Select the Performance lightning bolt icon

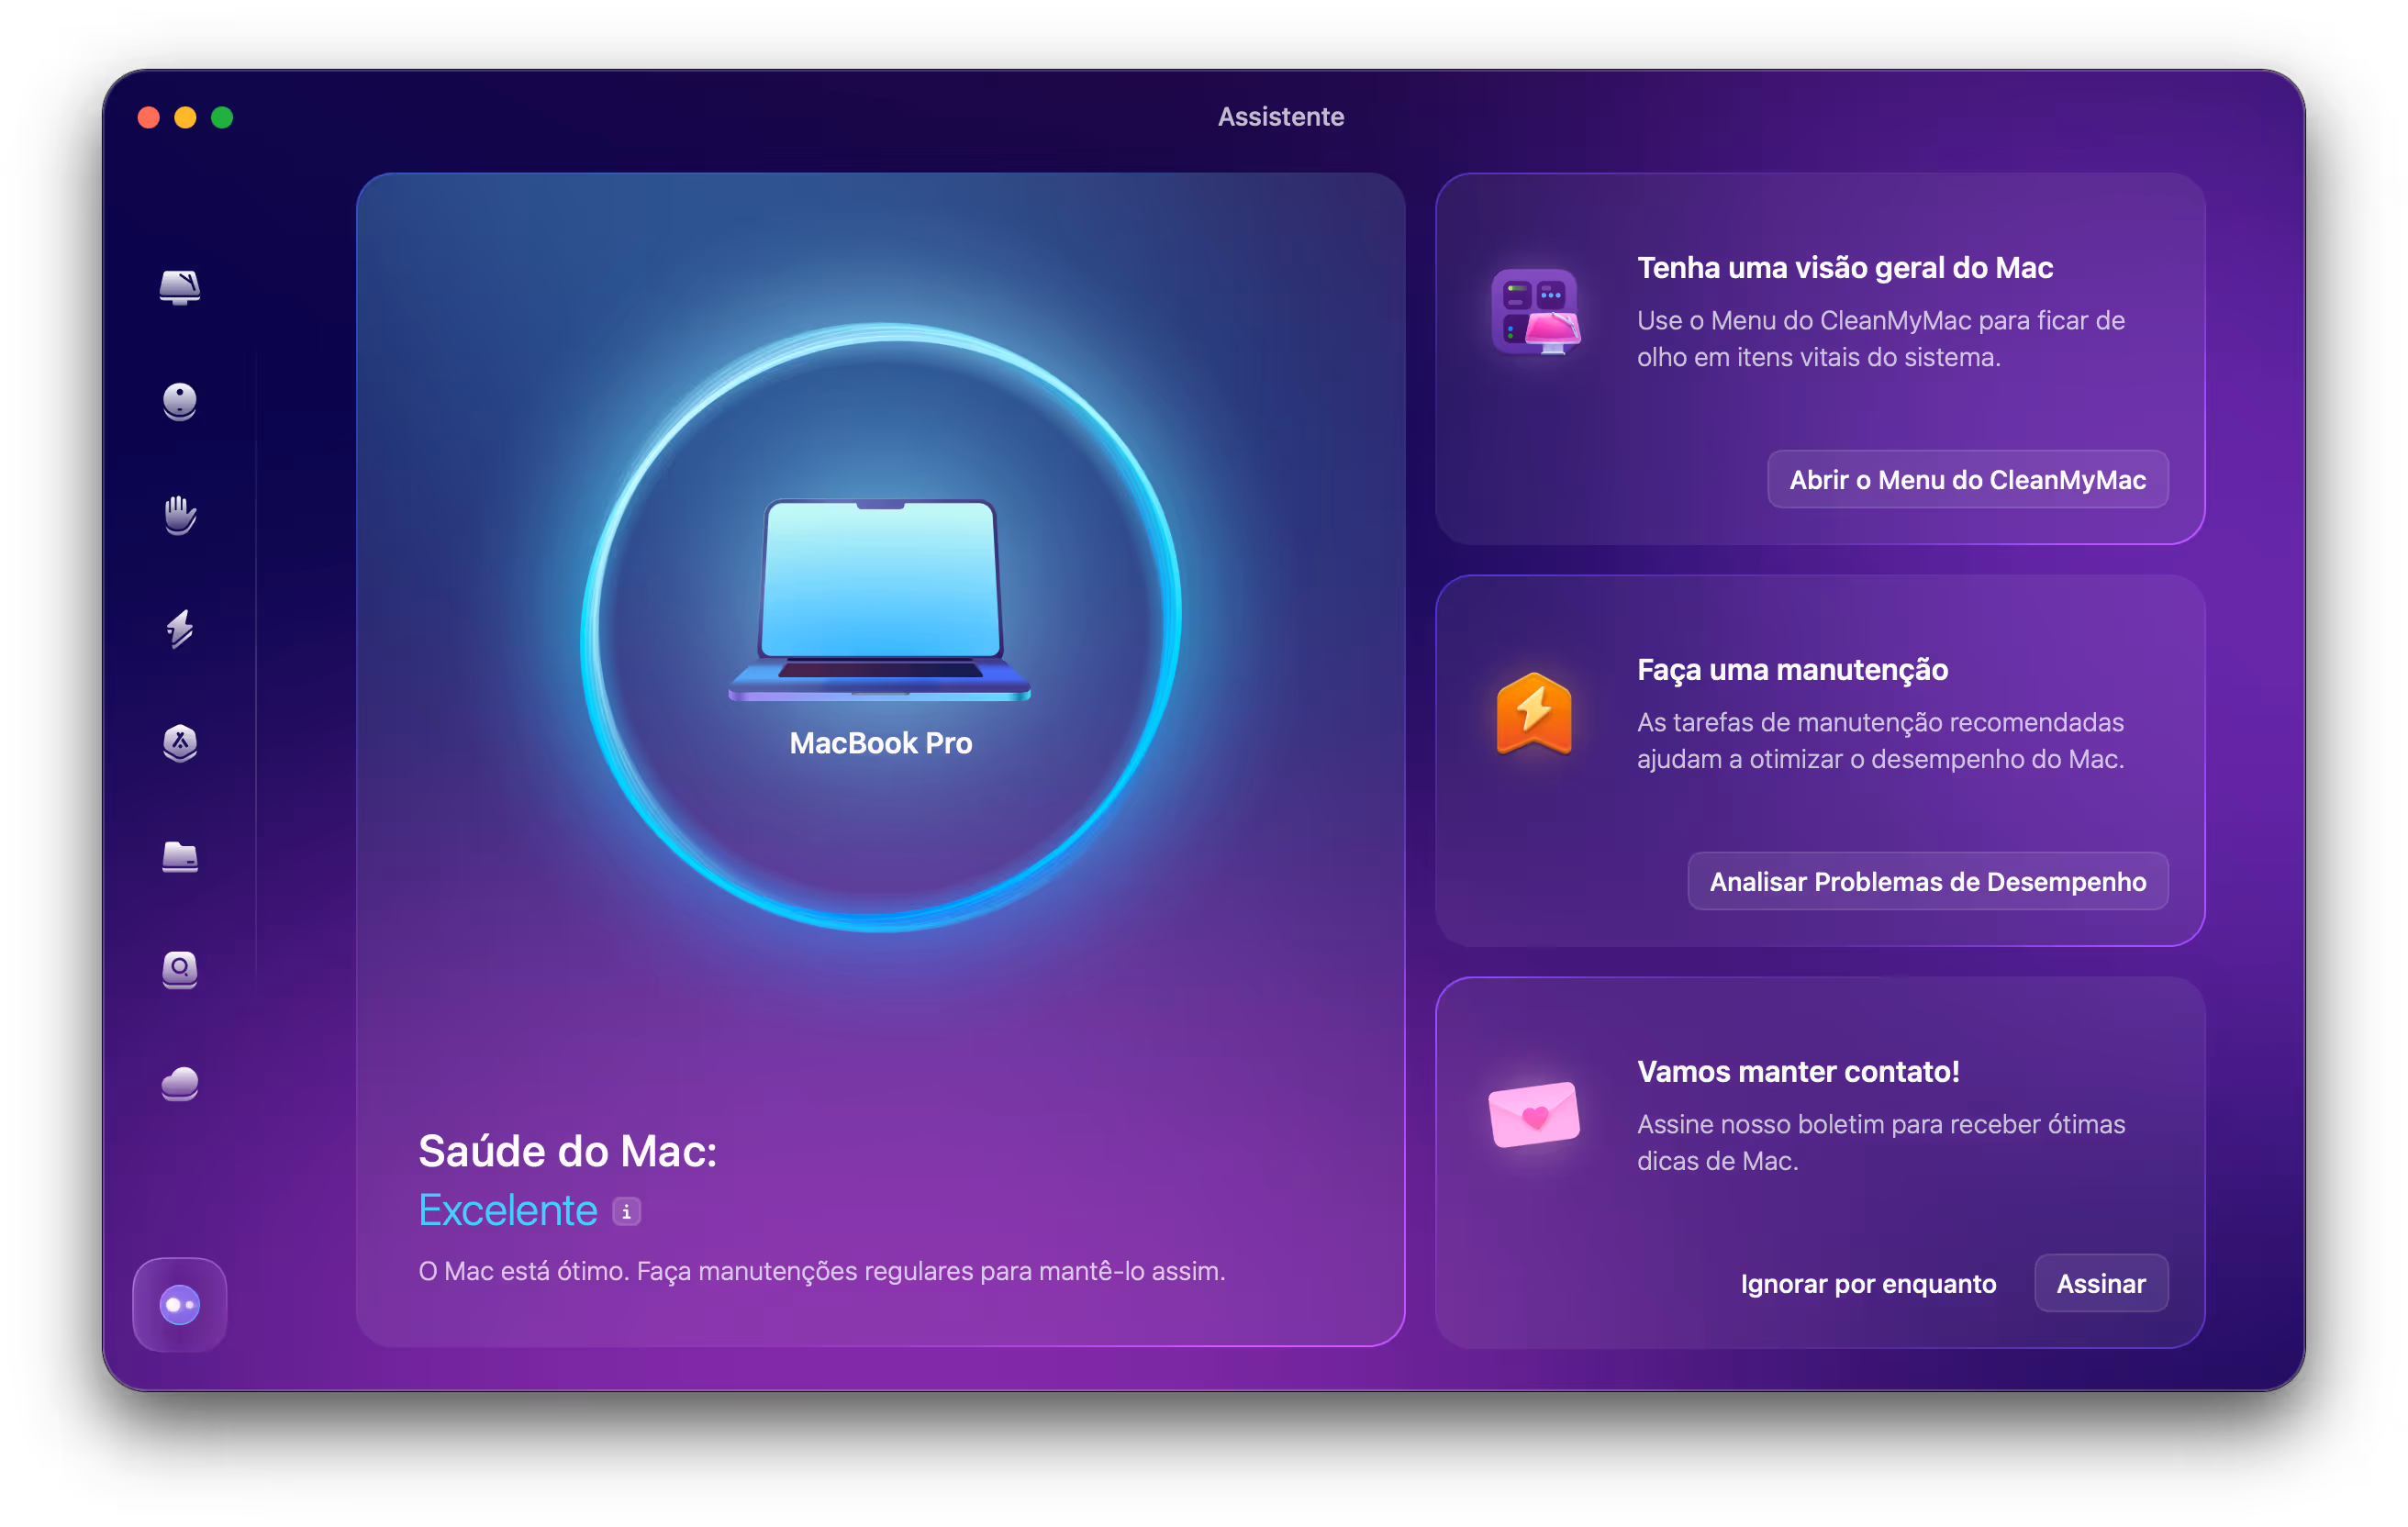pos(180,629)
